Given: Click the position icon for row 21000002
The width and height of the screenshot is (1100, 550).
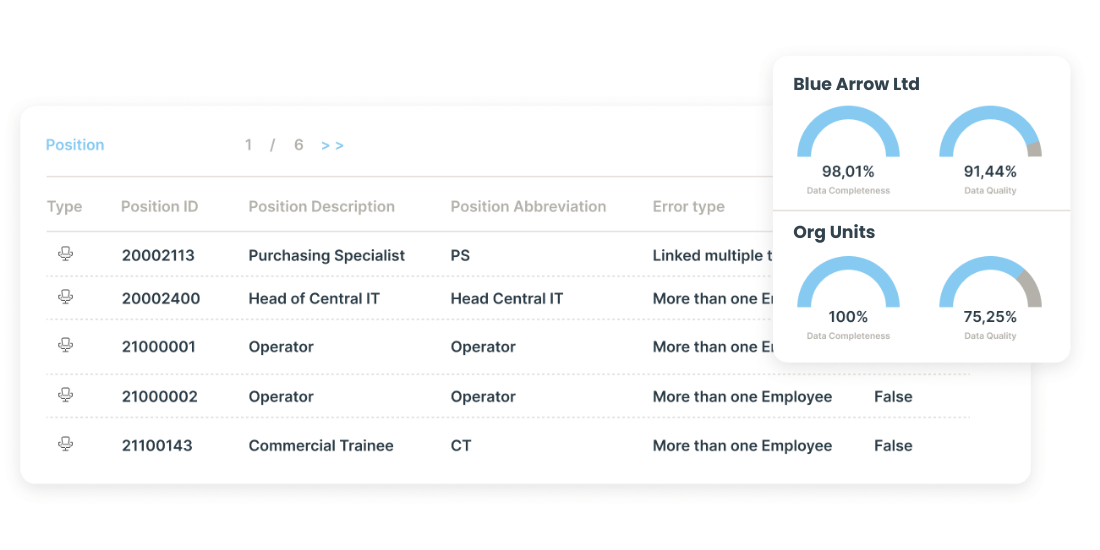Looking at the screenshot, I should (66, 396).
